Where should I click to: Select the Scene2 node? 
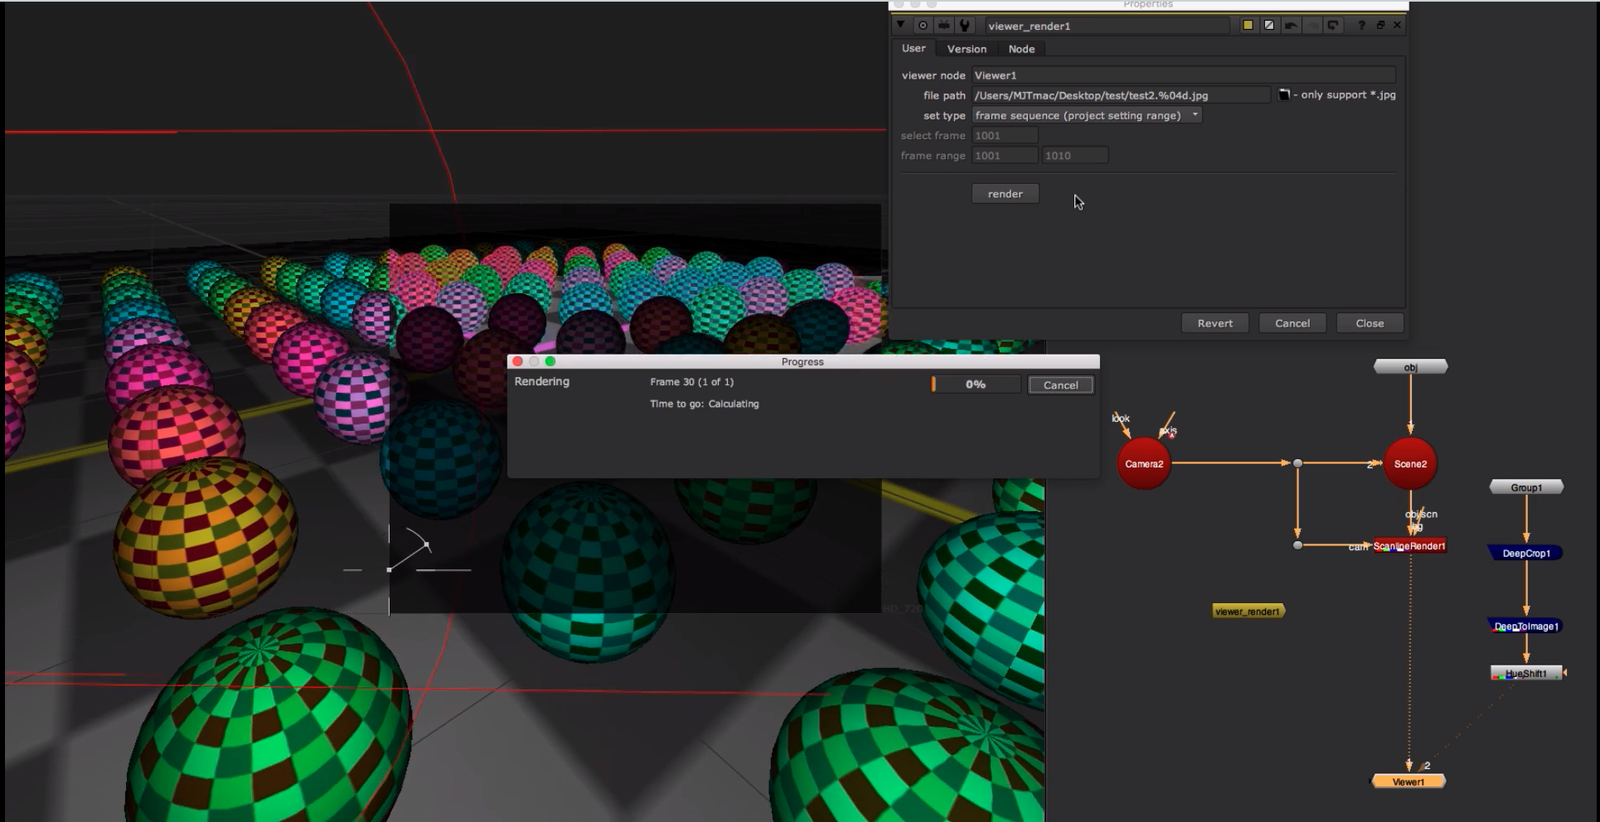pos(1410,463)
